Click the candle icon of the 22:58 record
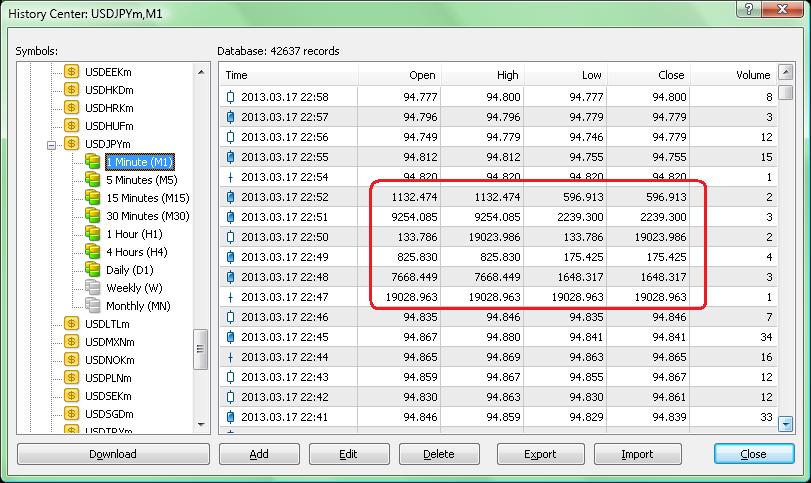The width and height of the screenshot is (811, 483). (x=231, y=97)
